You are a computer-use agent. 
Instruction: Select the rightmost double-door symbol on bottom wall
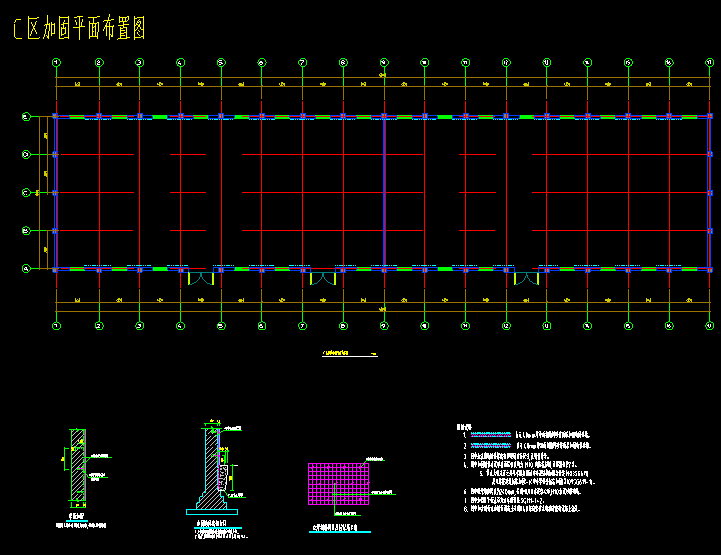[x=526, y=278]
